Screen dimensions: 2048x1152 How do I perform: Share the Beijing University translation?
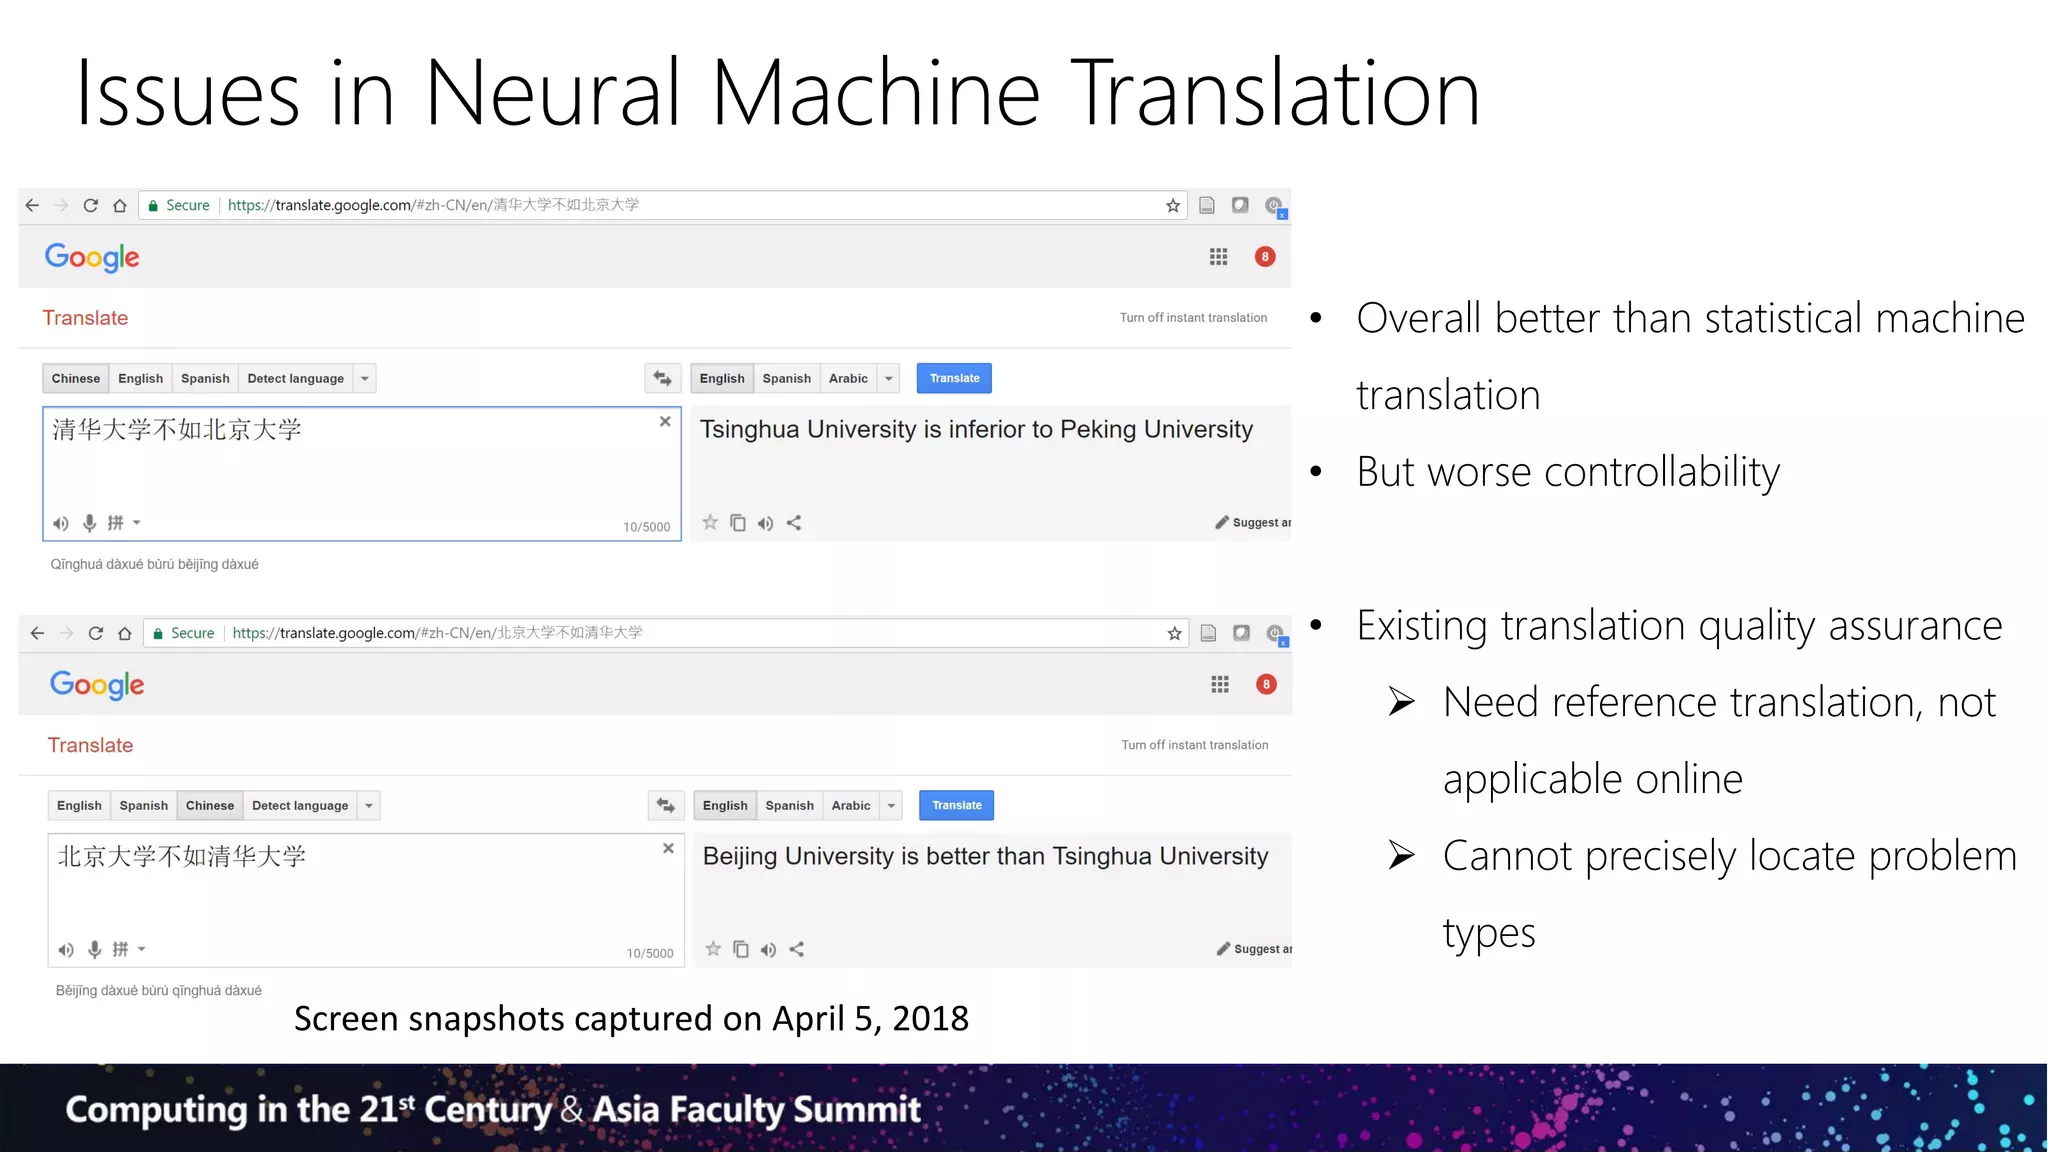click(x=797, y=949)
